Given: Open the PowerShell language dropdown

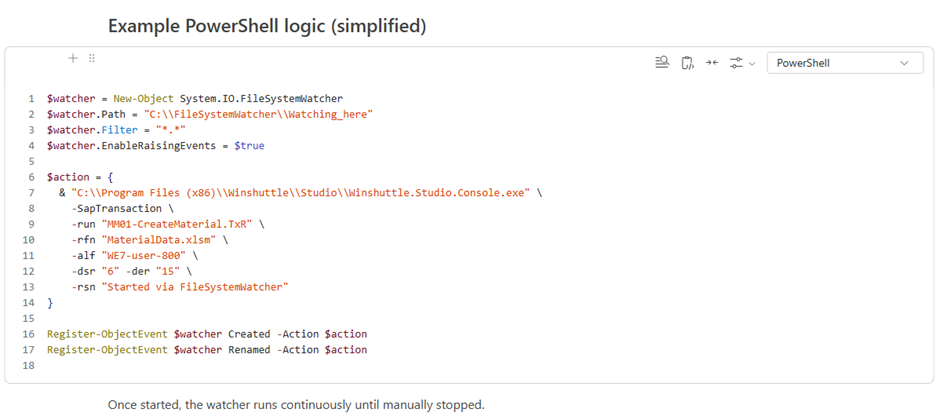Looking at the screenshot, I should (x=844, y=63).
